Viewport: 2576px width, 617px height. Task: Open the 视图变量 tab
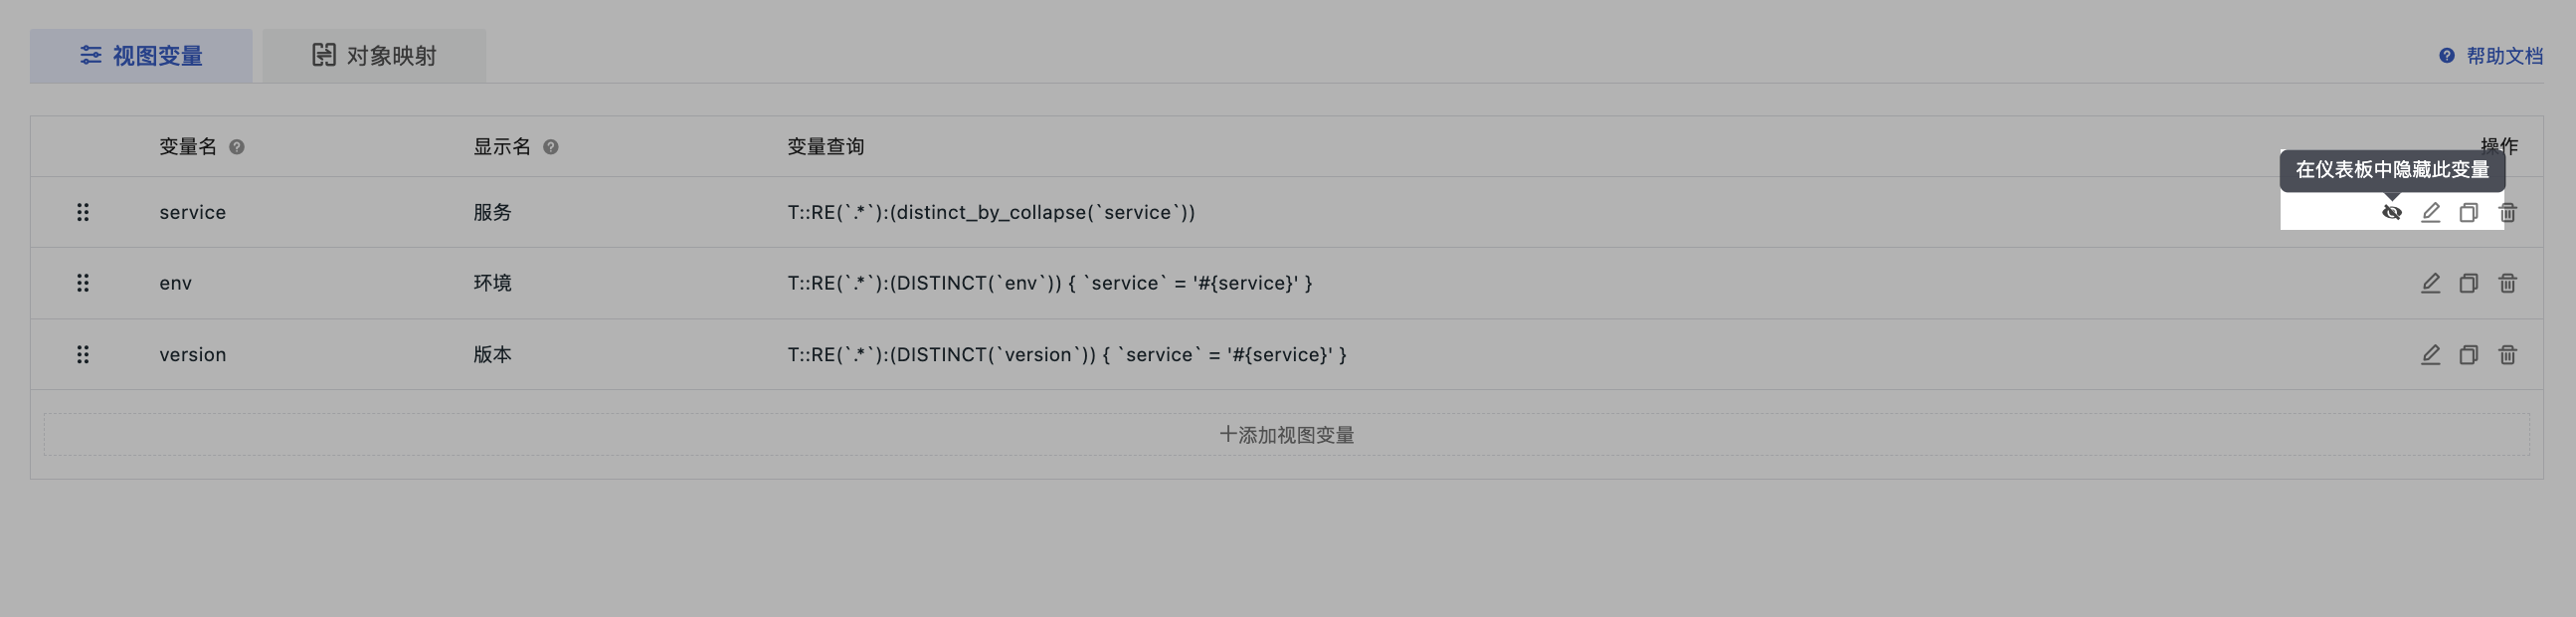[141, 56]
